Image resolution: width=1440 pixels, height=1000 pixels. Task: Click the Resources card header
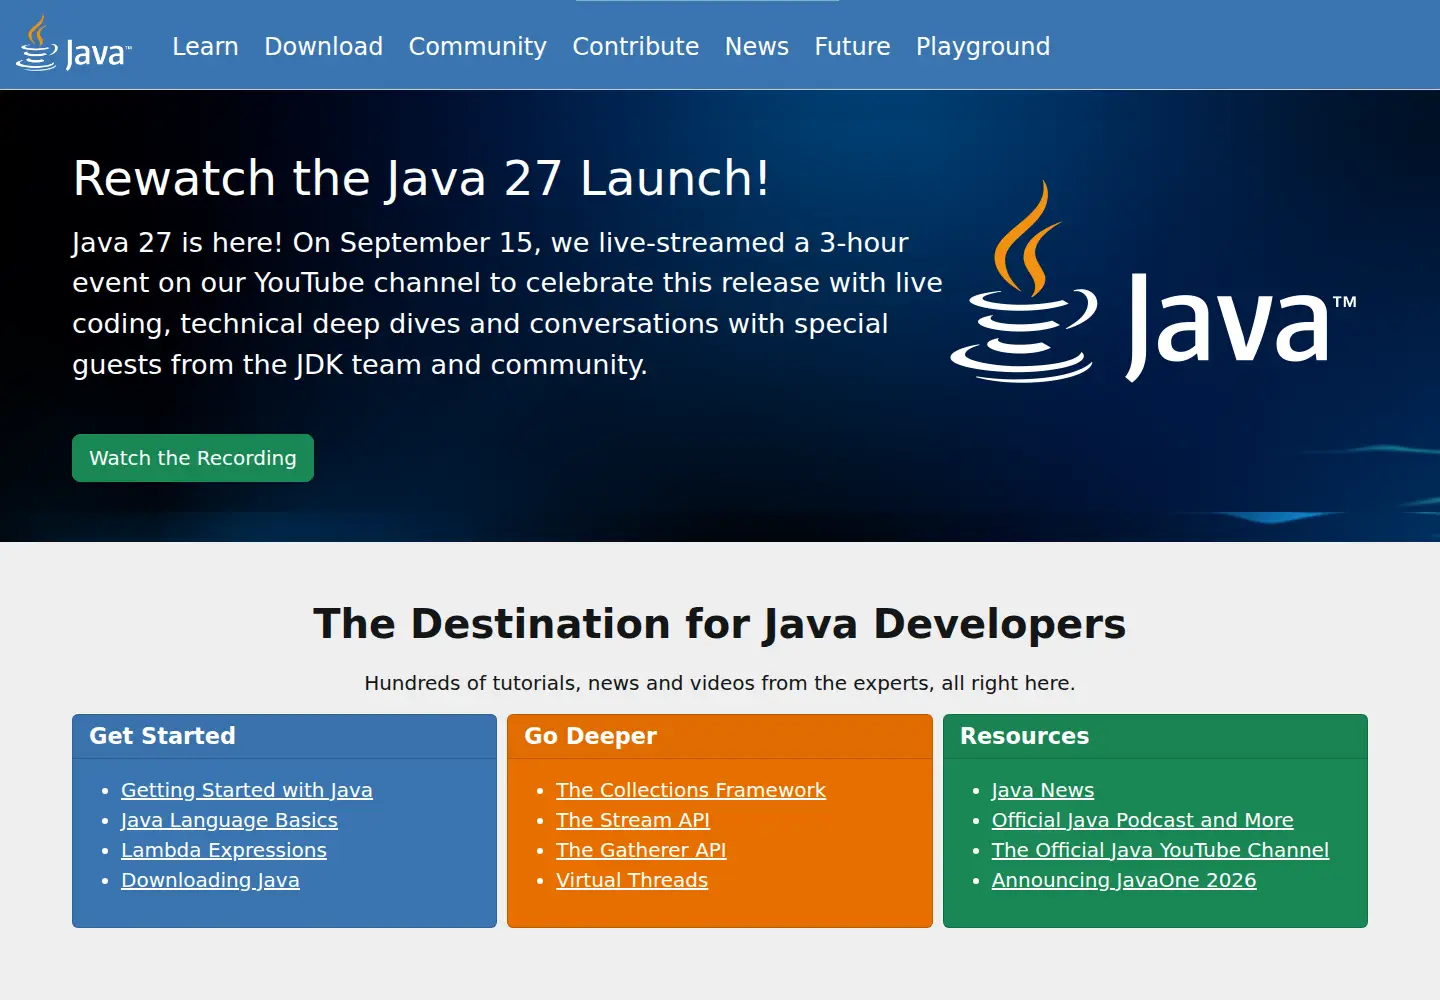(1155, 736)
